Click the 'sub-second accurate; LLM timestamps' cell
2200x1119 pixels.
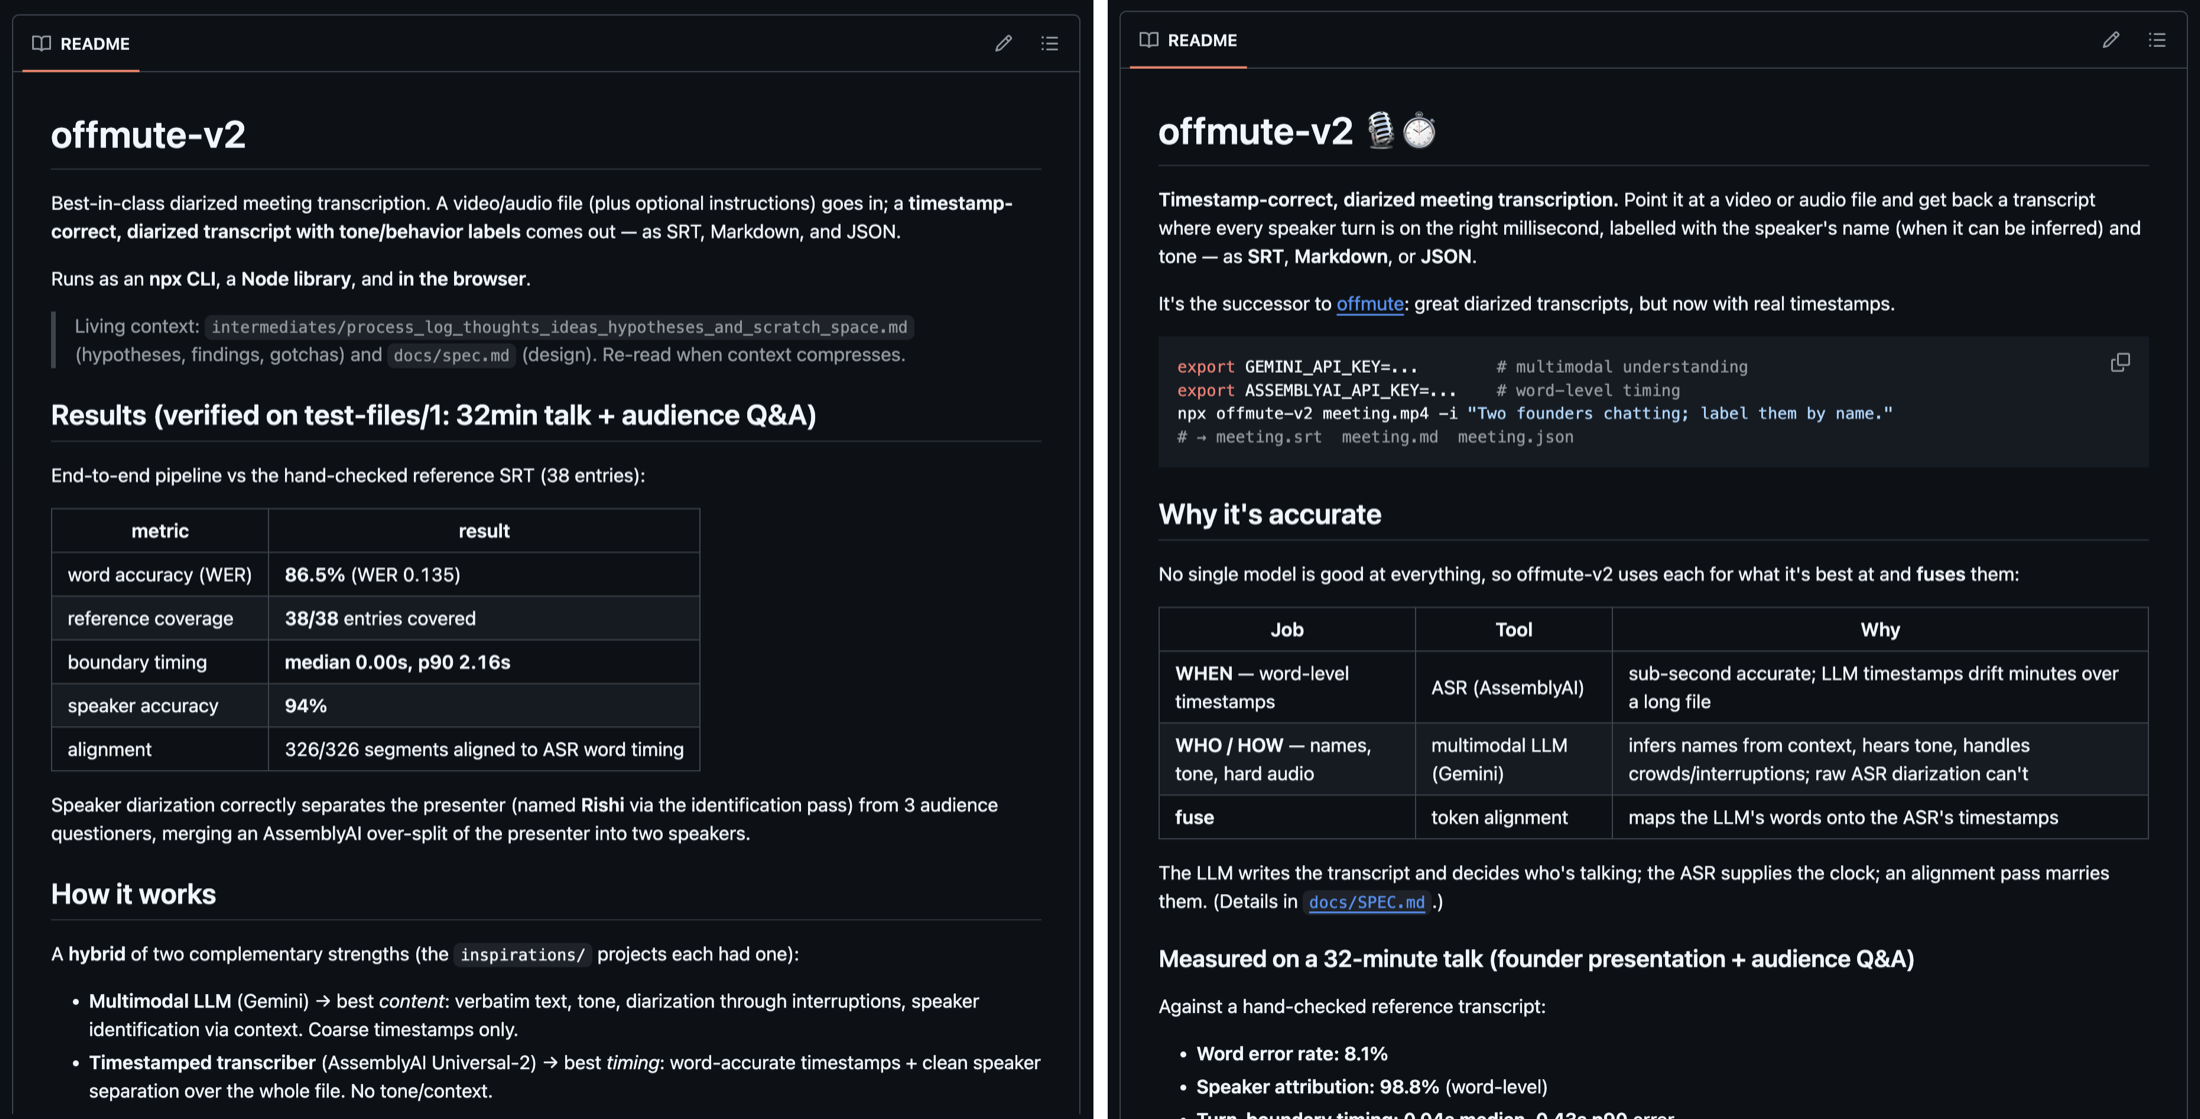[x=1880, y=688]
